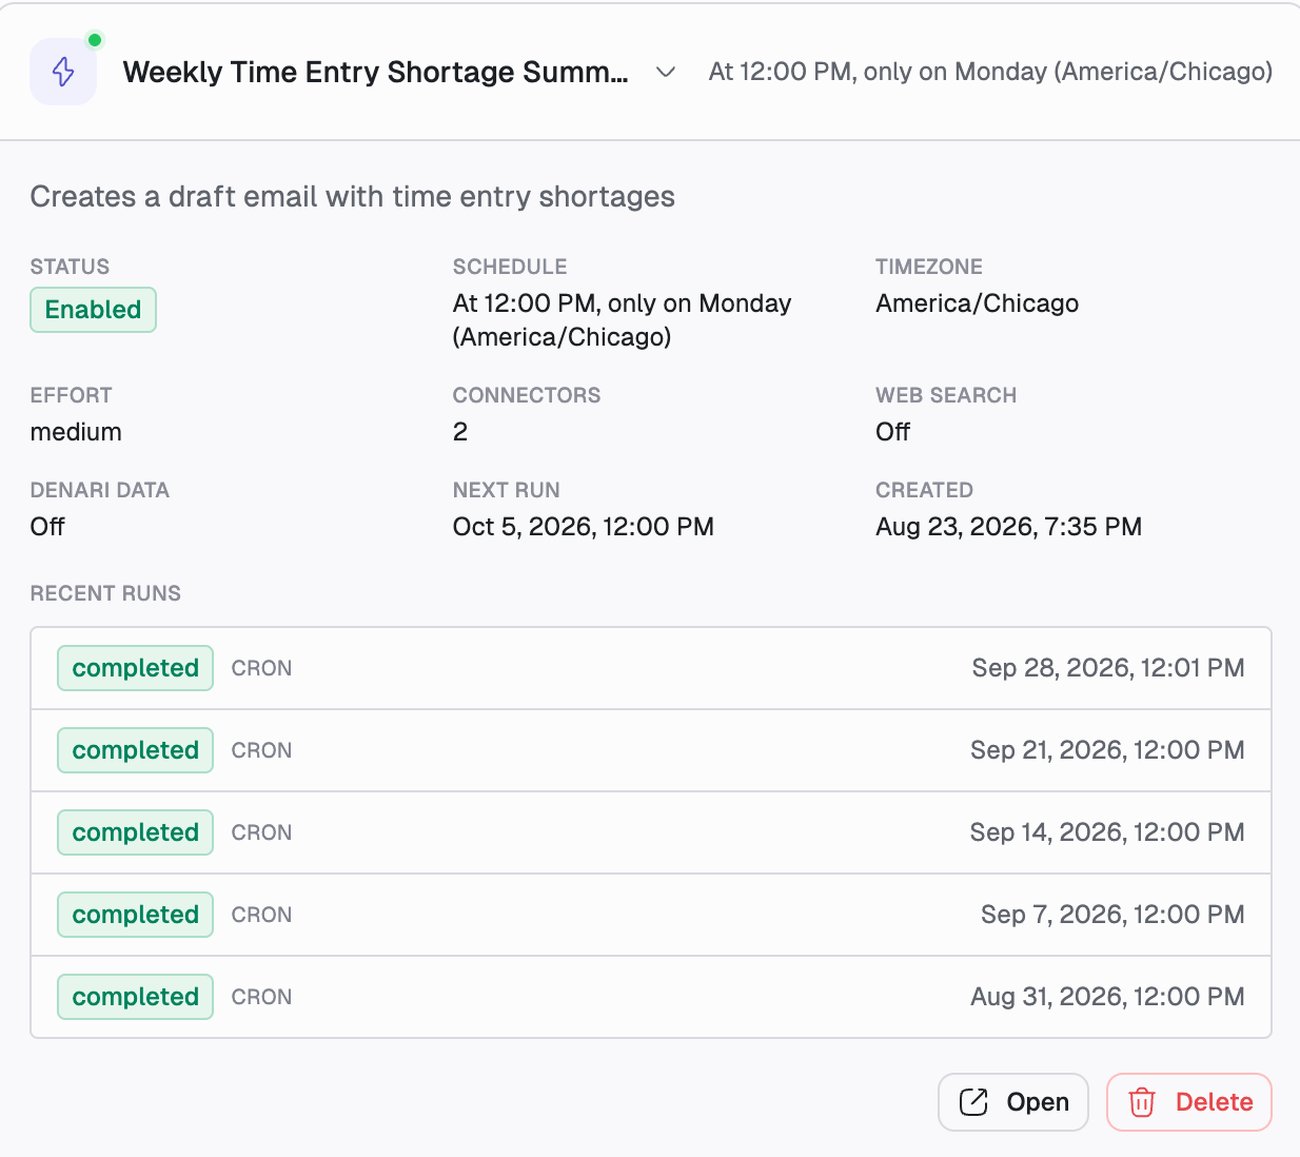Click the America/Chicago timezone value
1300x1157 pixels.
click(977, 303)
